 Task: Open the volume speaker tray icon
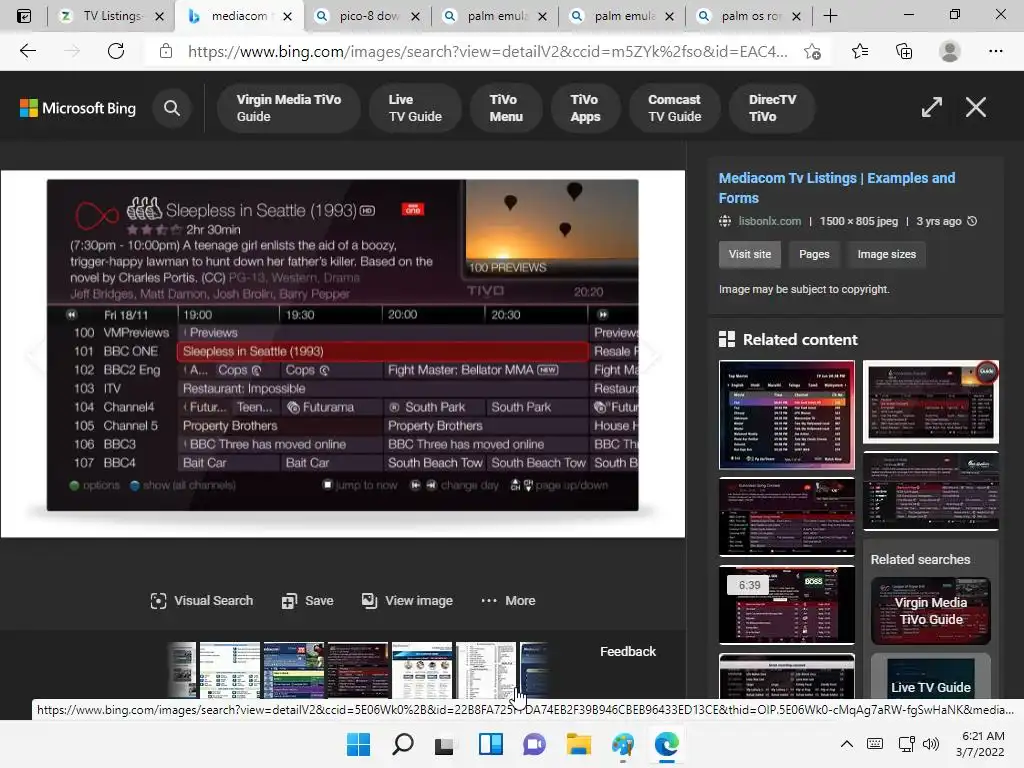pos(931,744)
